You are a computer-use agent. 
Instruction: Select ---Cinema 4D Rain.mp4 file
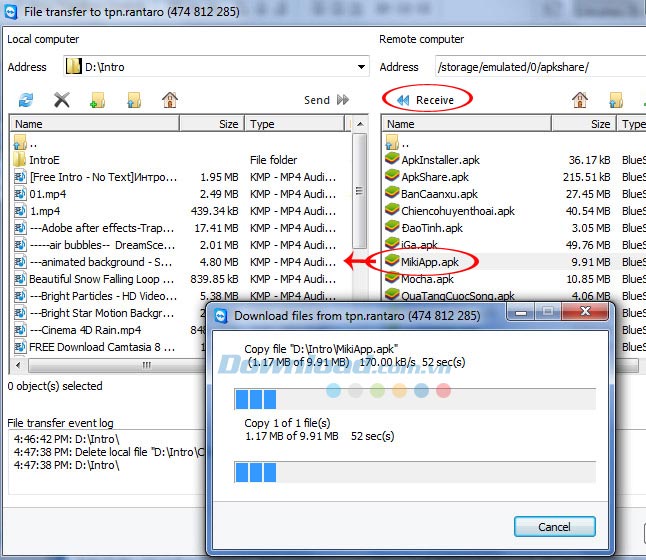(x=77, y=330)
